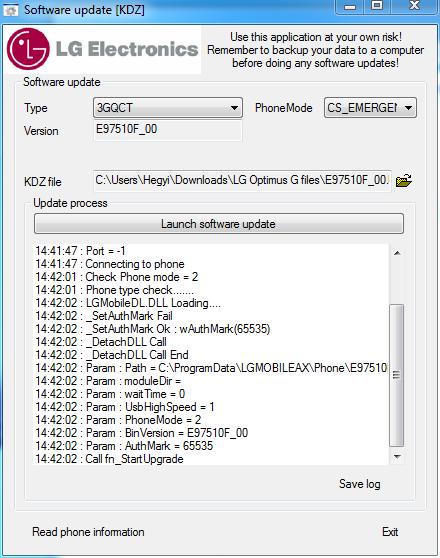Close the Software update window
Viewport: 440px width, 558px height.
tap(414, 6)
